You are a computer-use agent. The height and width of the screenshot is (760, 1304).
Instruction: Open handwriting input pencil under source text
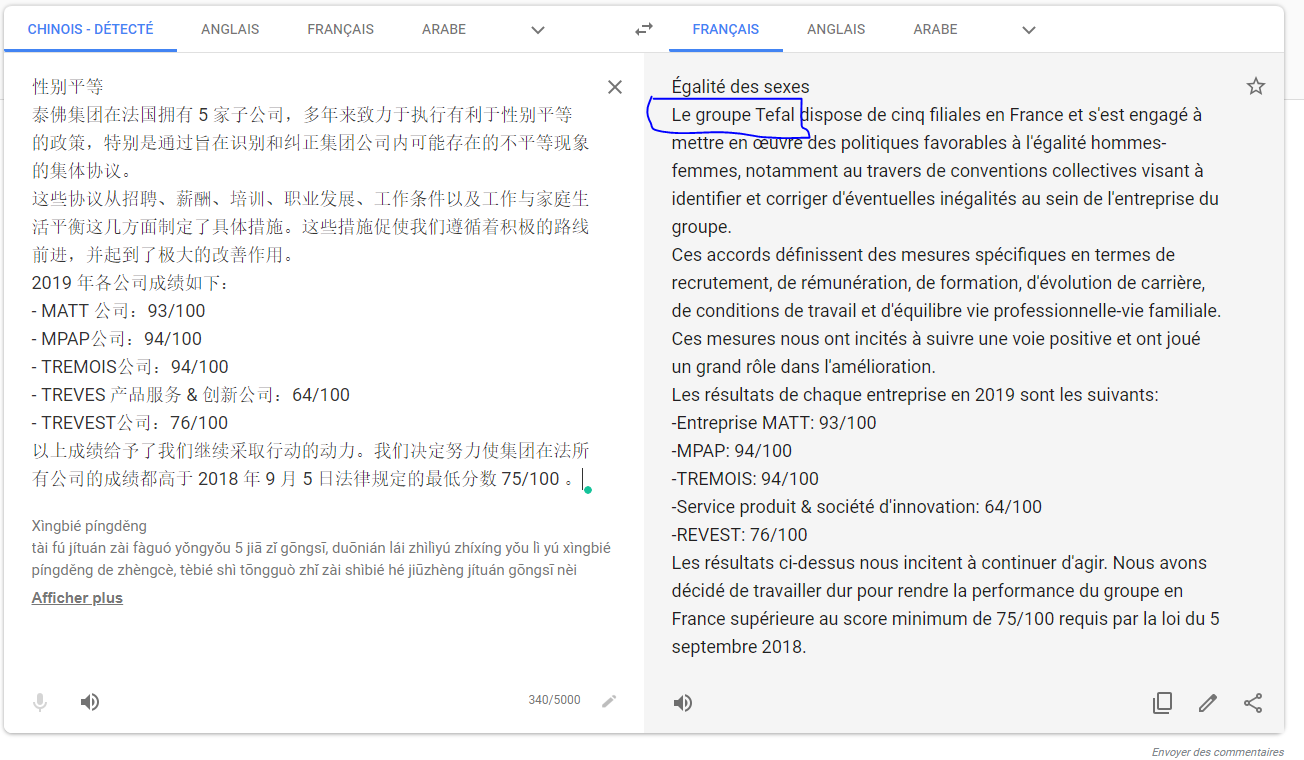coord(609,701)
